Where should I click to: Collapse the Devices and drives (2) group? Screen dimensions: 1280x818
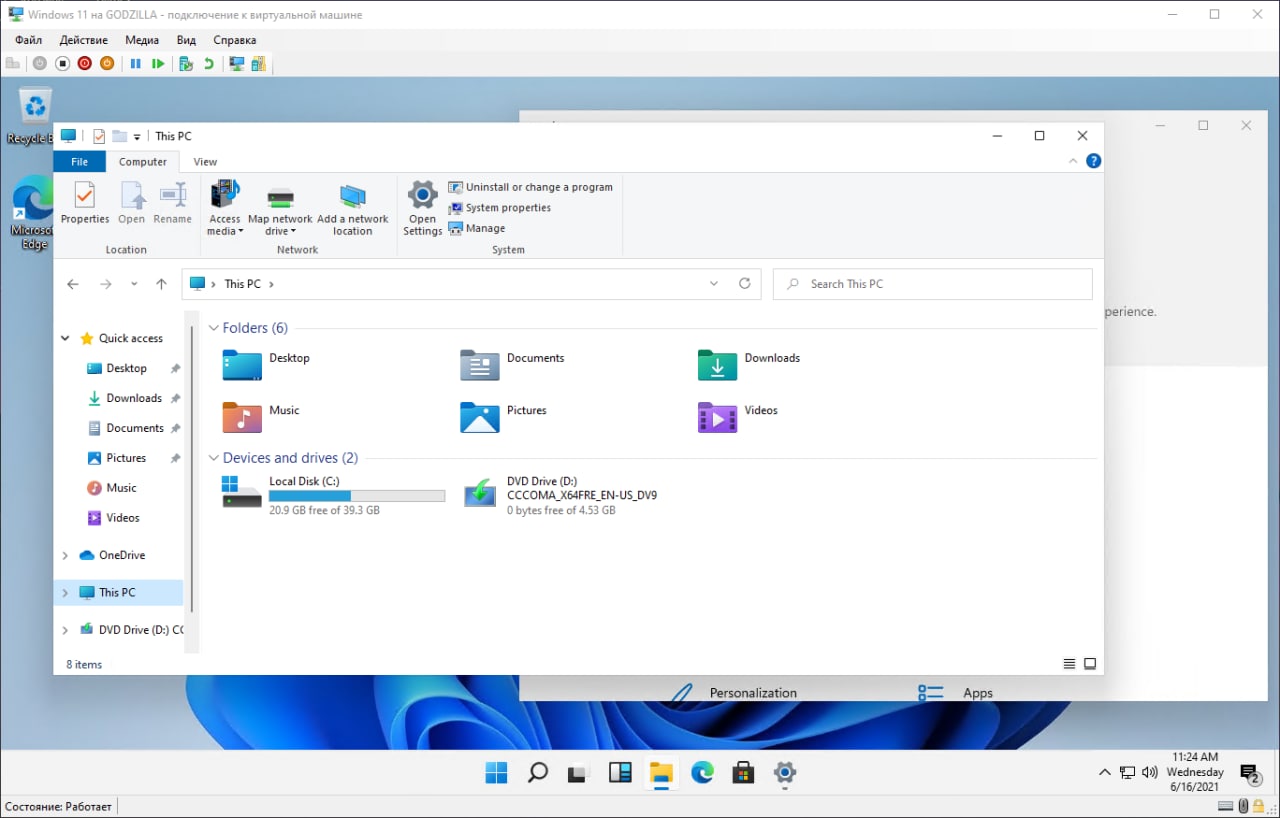tap(213, 458)
